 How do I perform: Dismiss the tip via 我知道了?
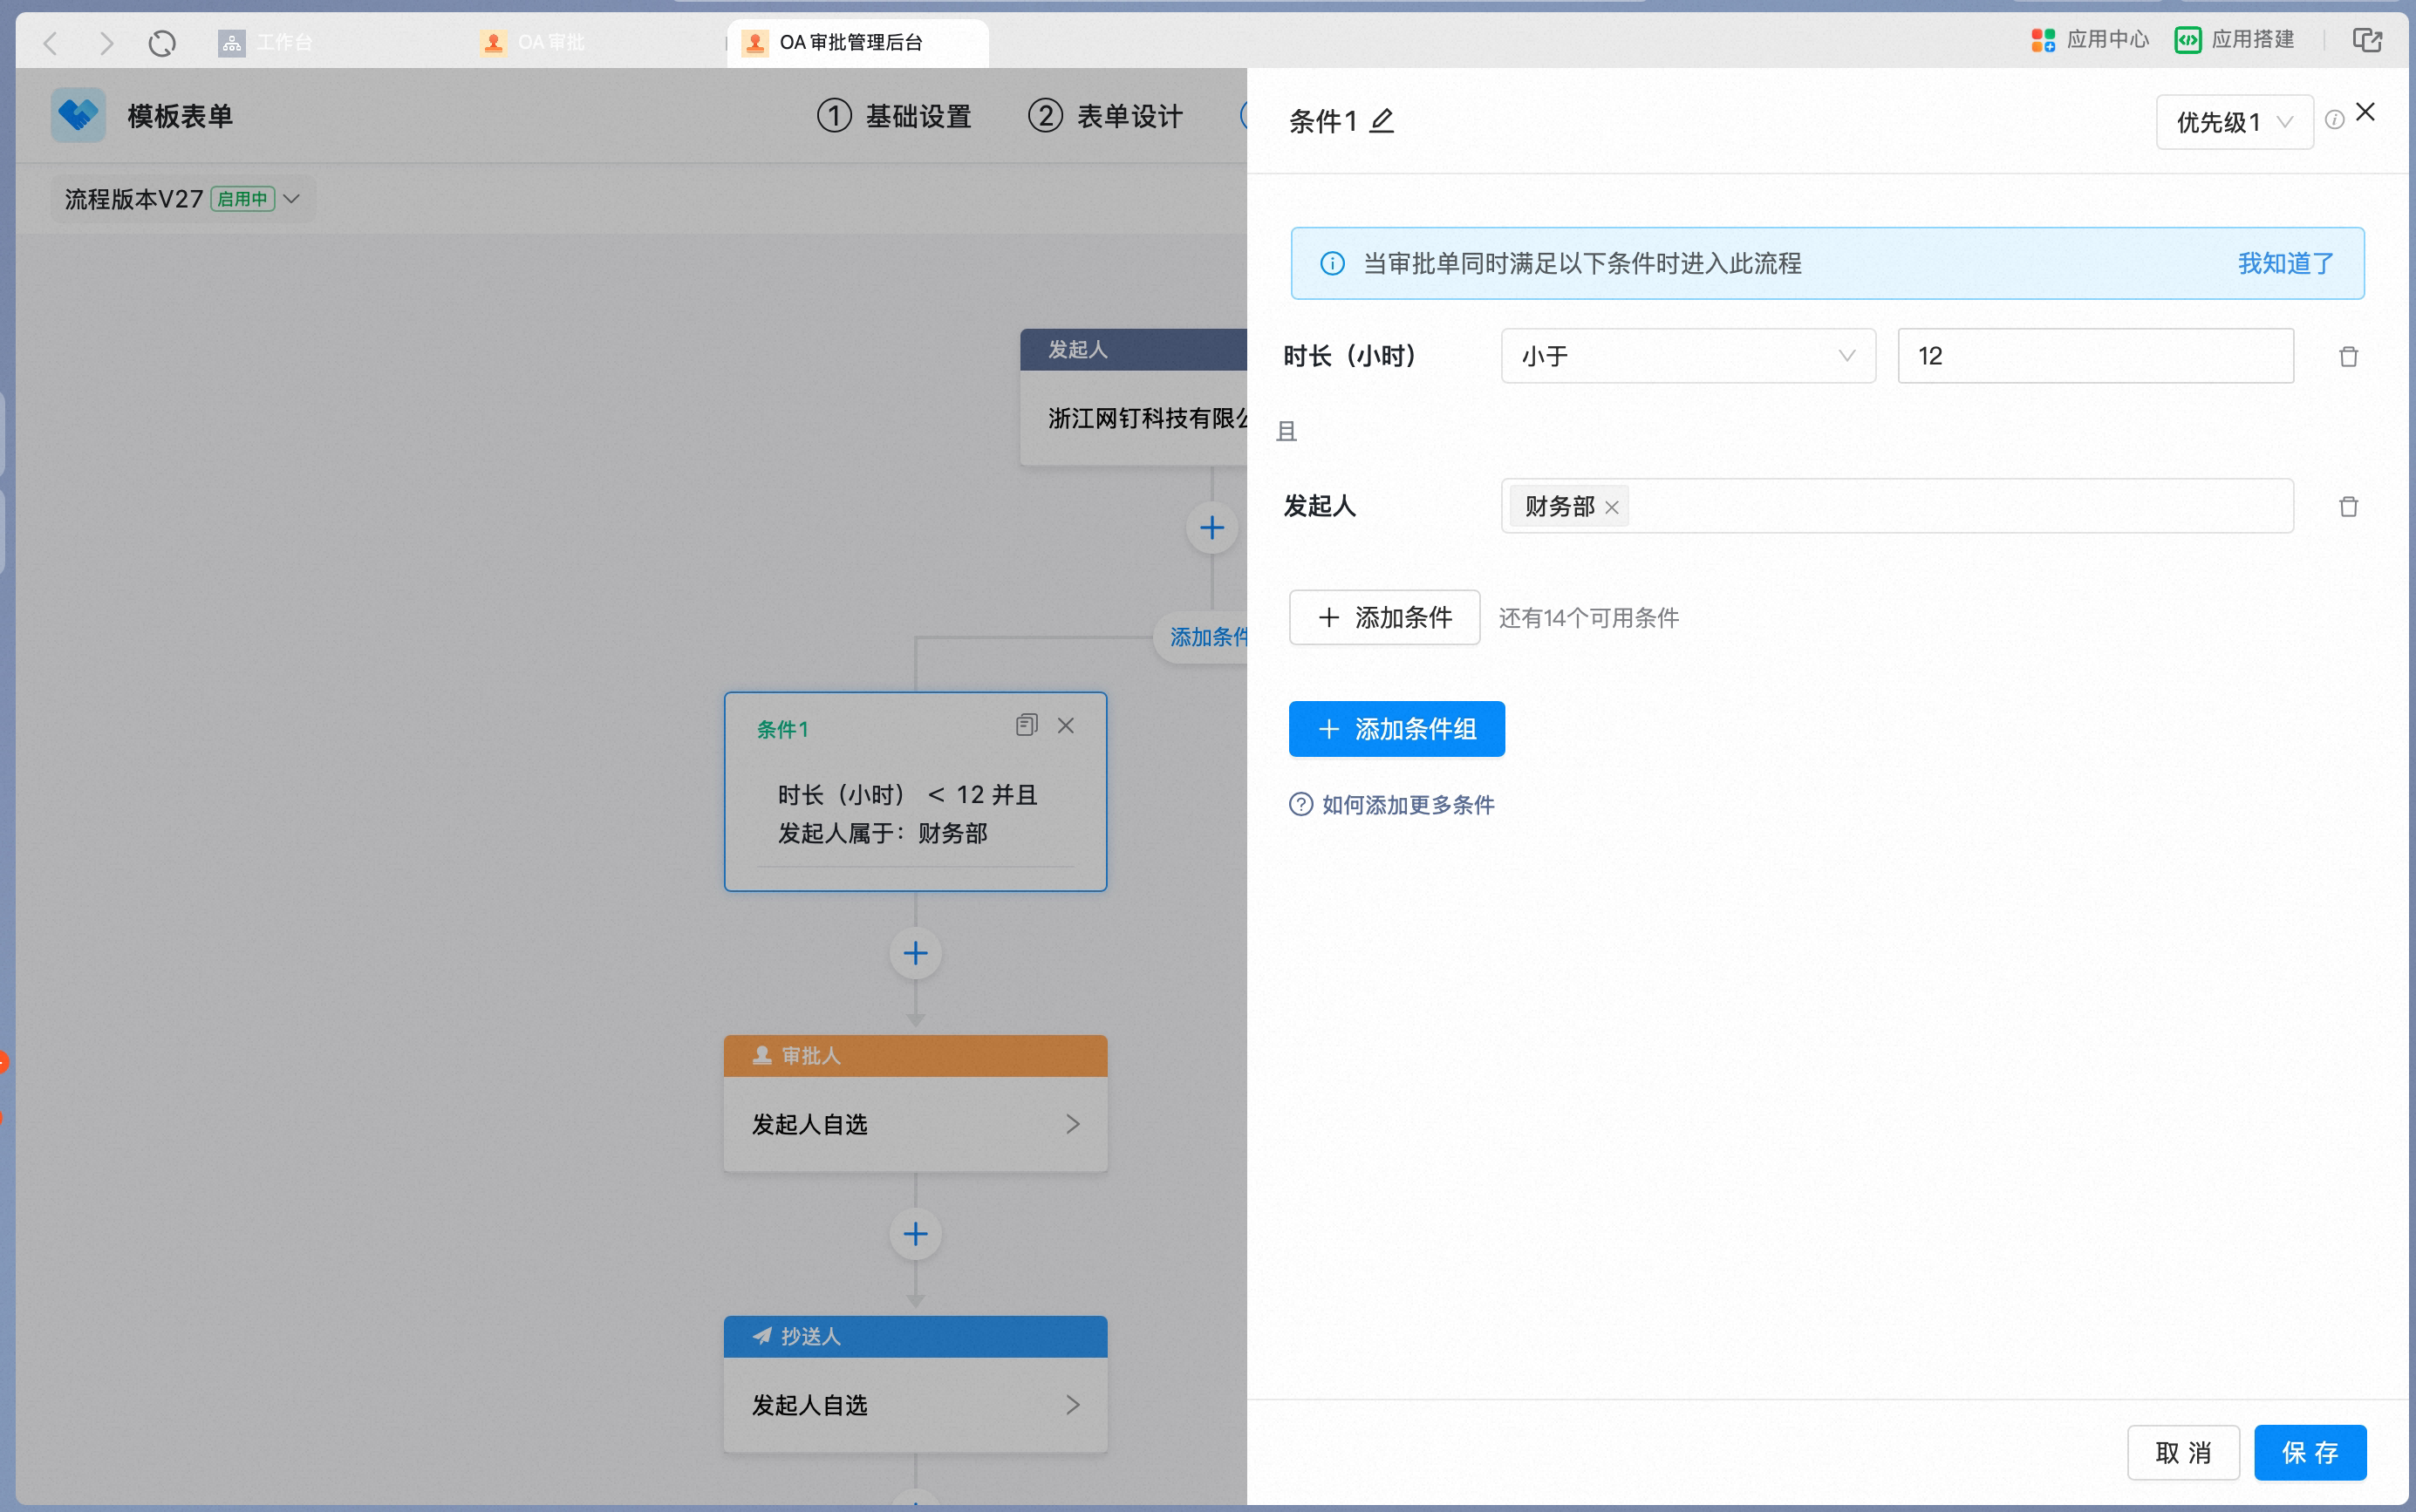coord(2285,263)
